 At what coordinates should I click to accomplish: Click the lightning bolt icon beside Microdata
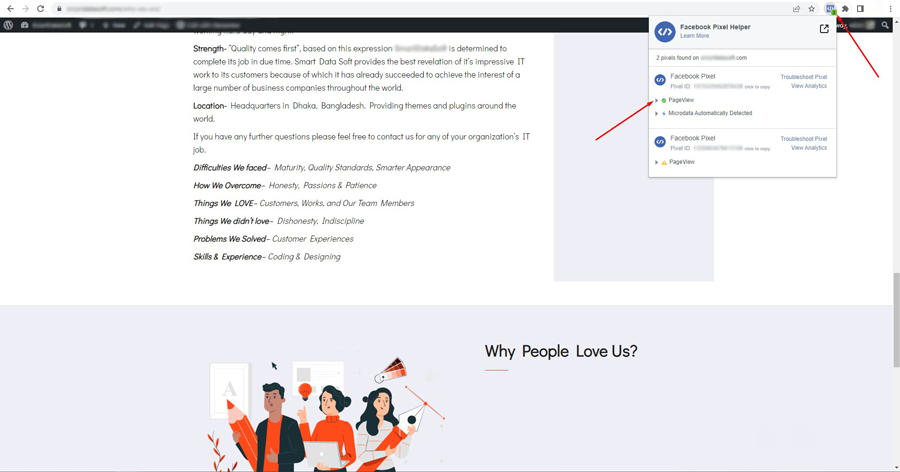point(664,114)
